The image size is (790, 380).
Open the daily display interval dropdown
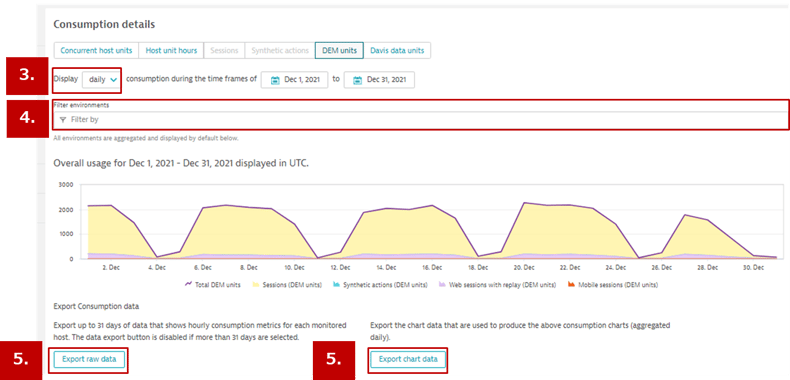click(102, 80)
